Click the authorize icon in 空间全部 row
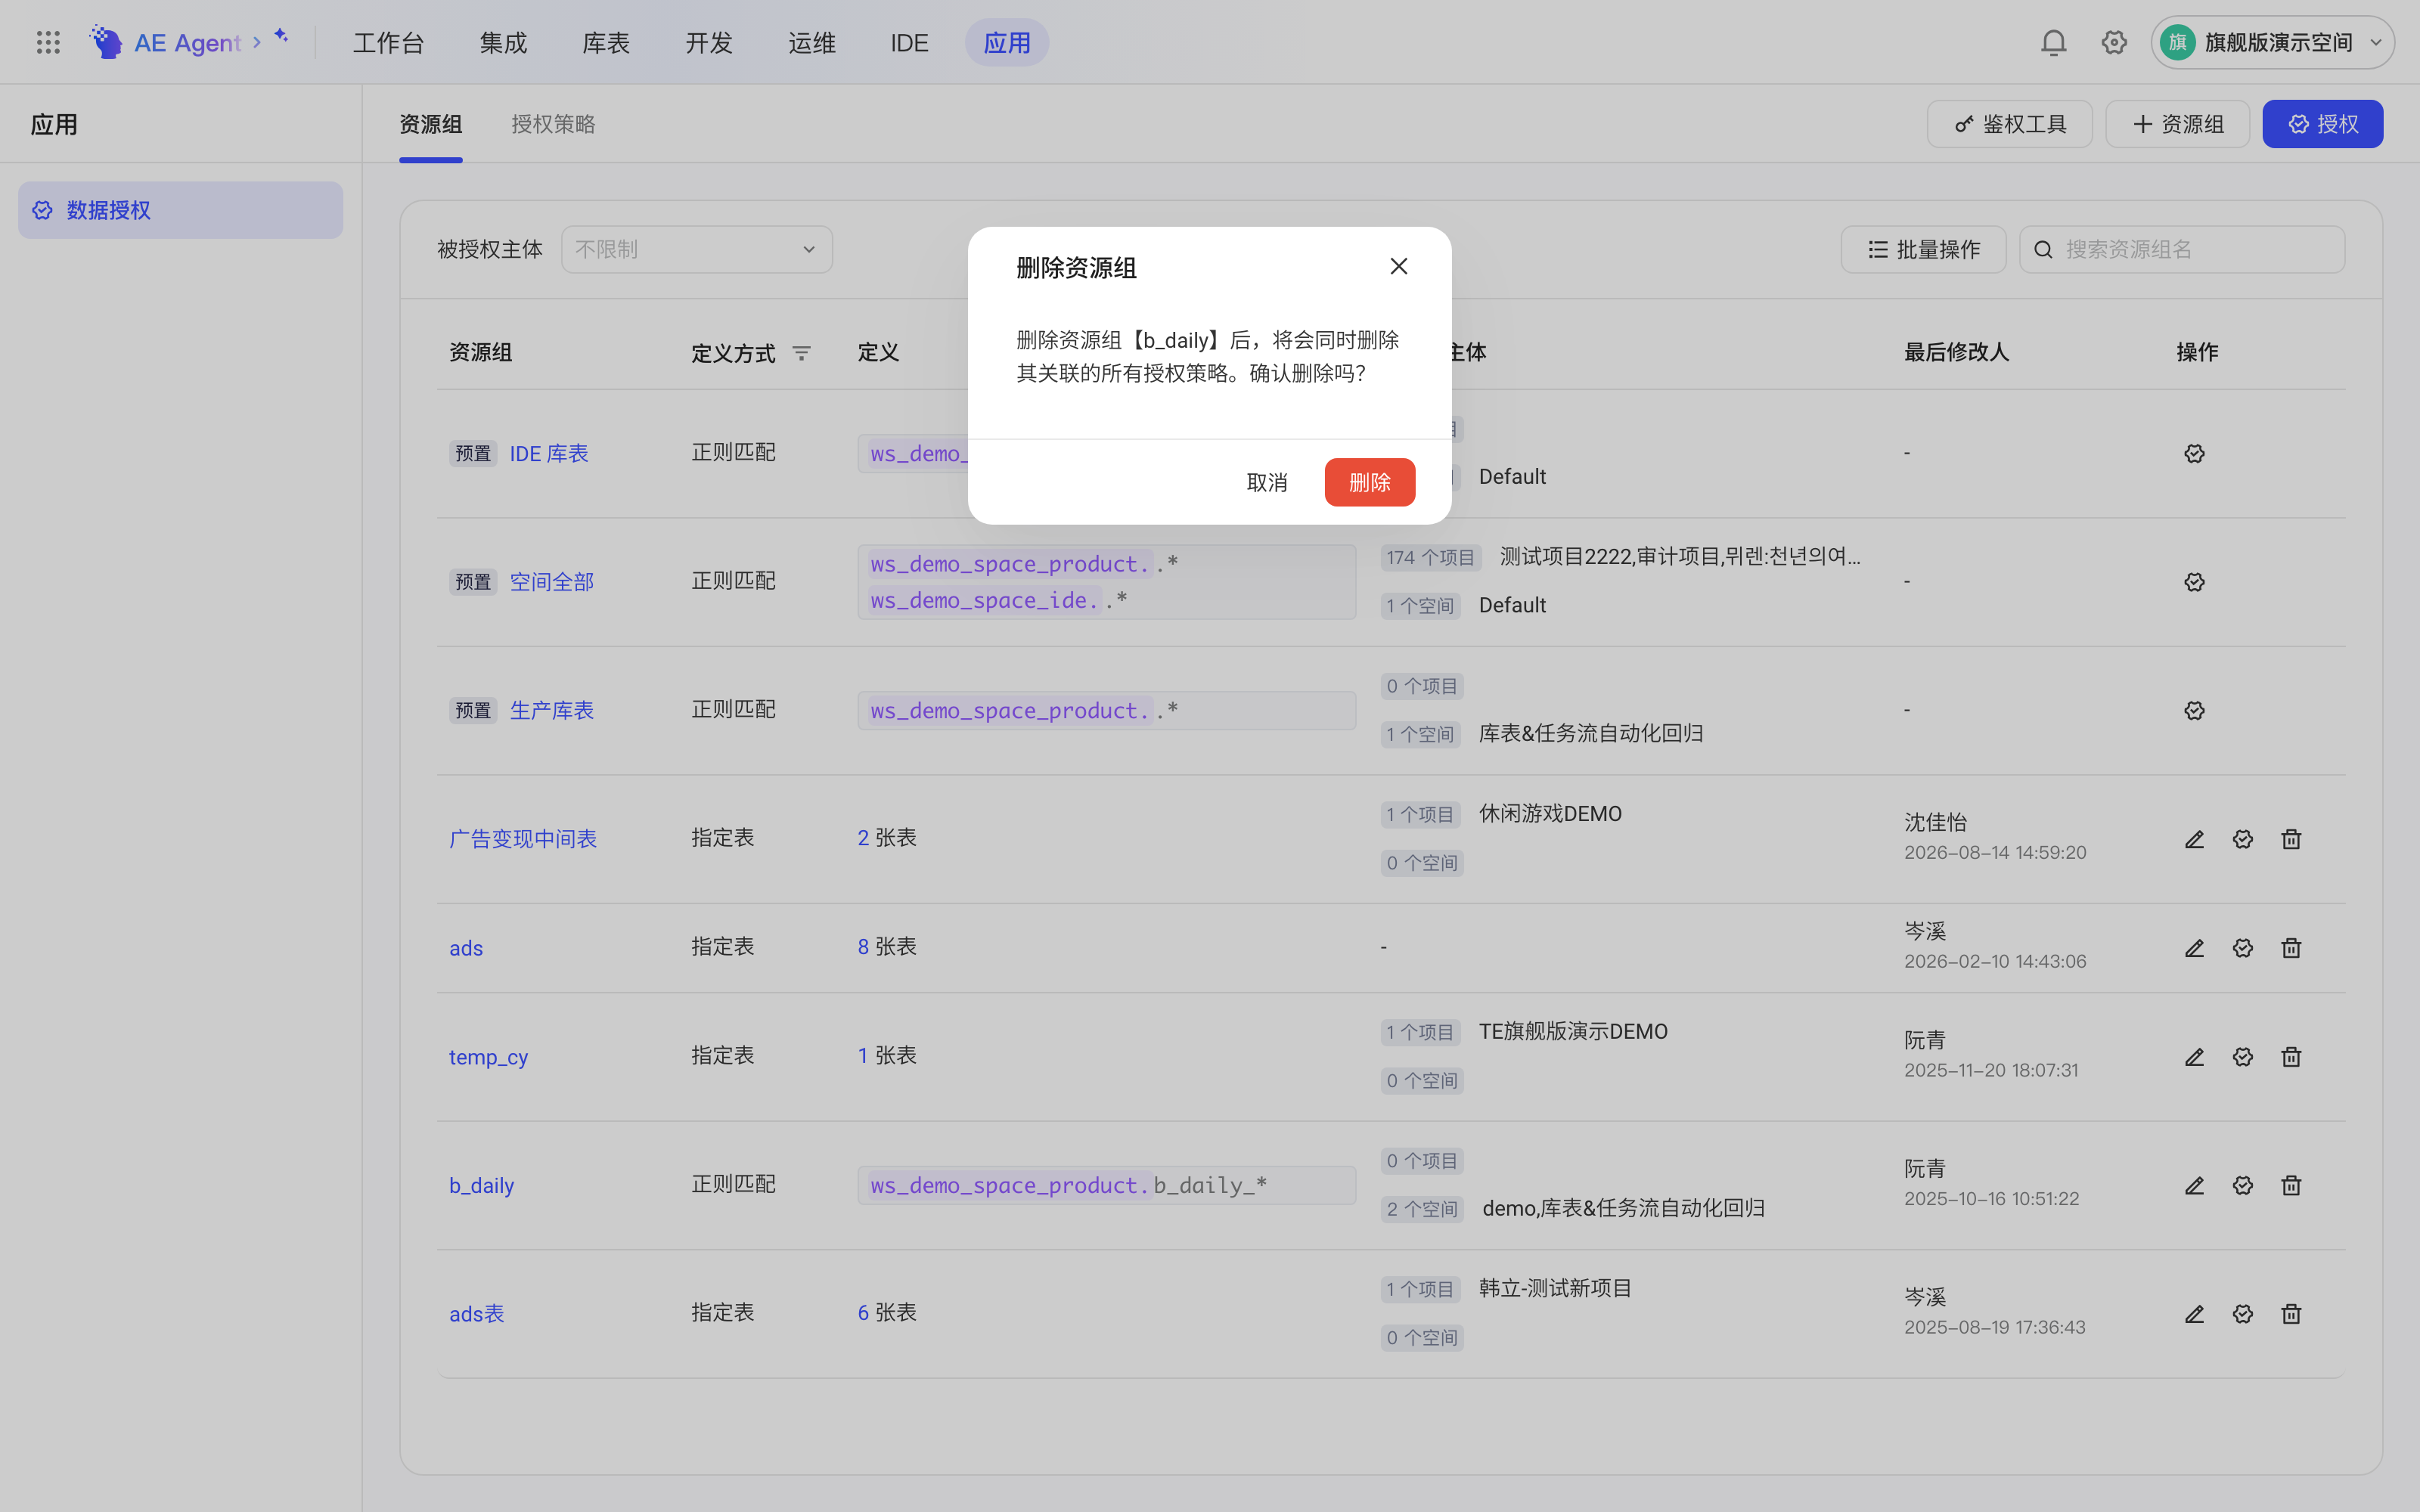 [x=2194, y=582]
